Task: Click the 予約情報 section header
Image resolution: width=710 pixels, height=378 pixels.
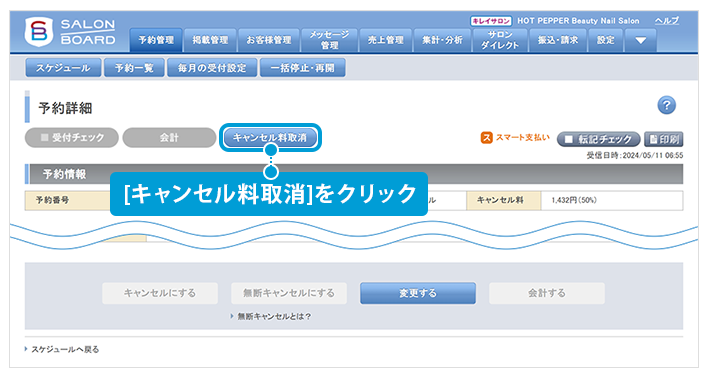Action: (x=354, y=174)
